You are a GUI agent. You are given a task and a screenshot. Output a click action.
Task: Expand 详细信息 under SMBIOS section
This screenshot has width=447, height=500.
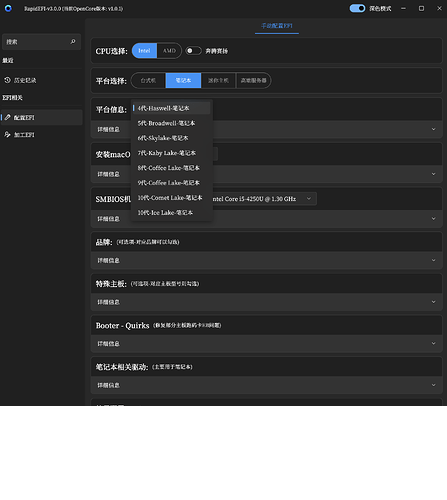click(266, 219)
